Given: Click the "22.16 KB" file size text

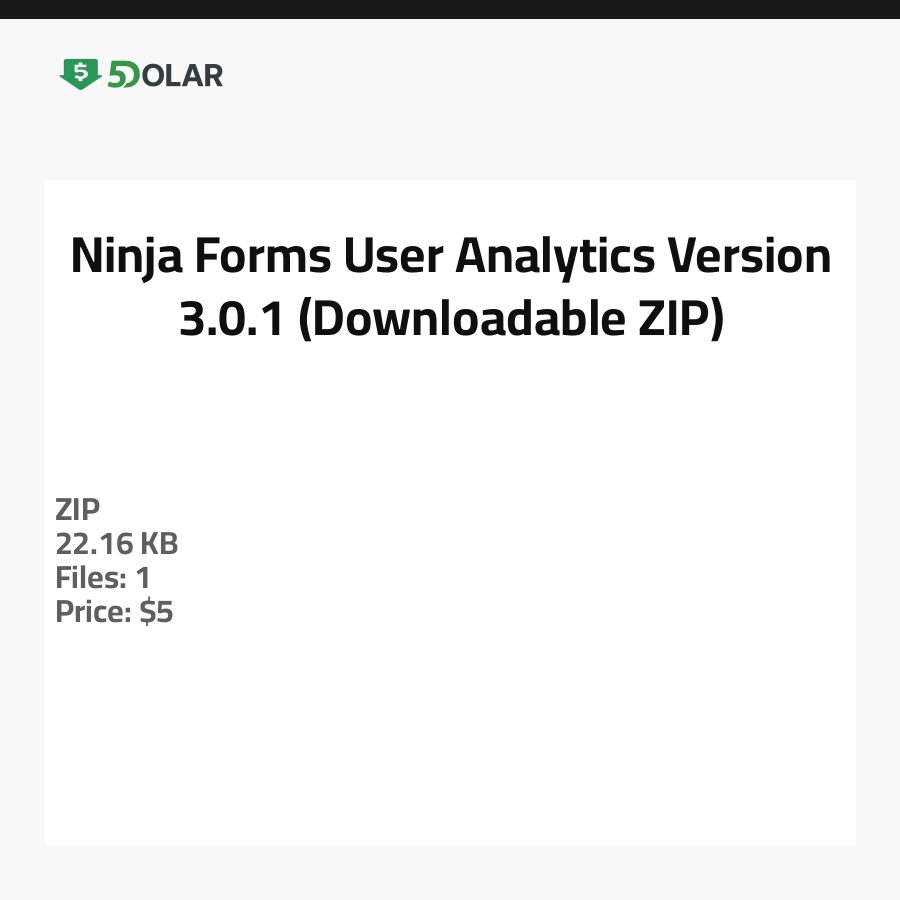Looking at the screenshot, I should click(117, 544).
